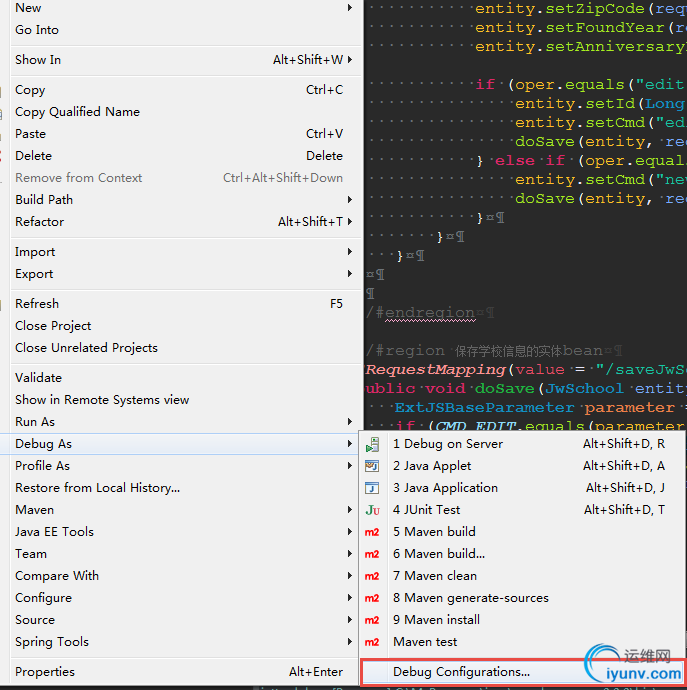The width and height of the screenshot is (687, 690).
Task: Click the Java Applet icon
Action: [372, 466]
